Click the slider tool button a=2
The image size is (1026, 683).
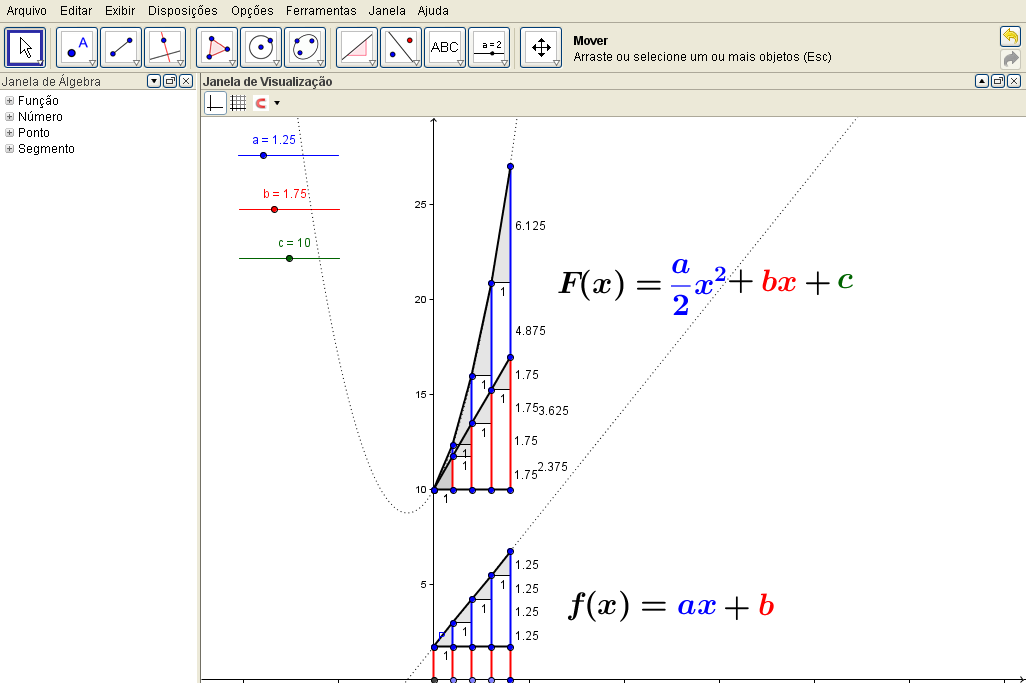489,47
